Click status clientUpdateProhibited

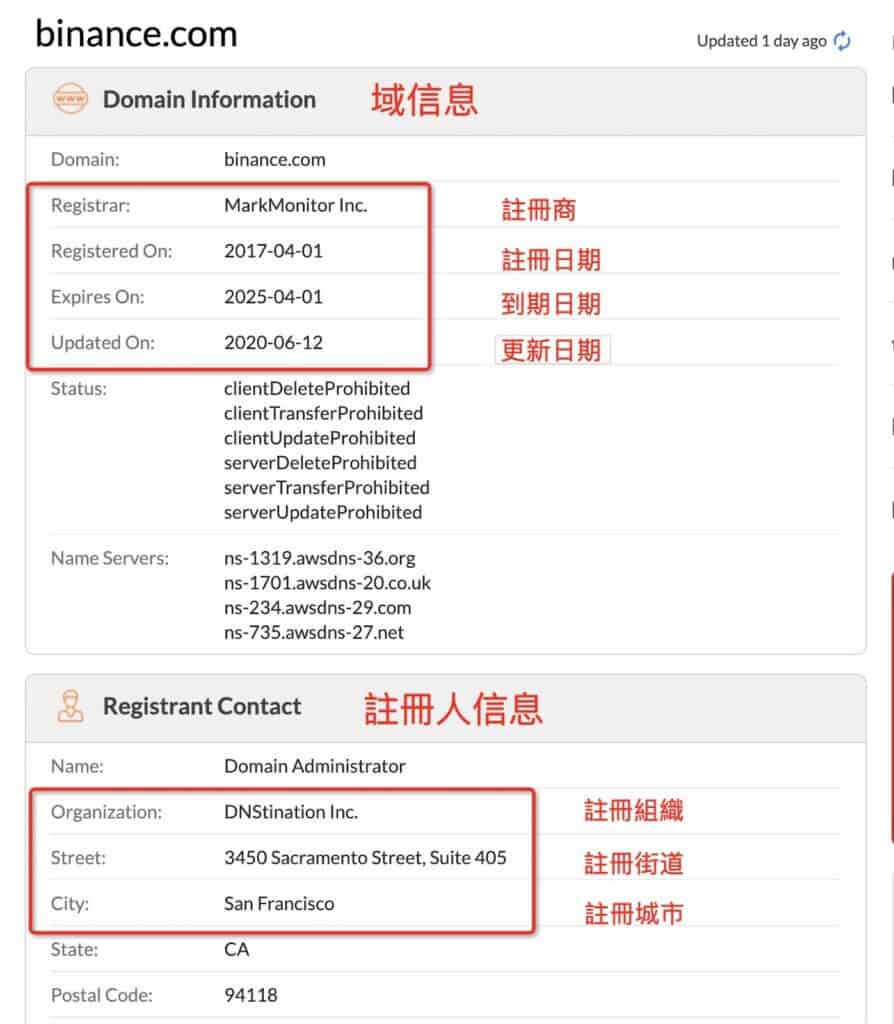pyautogui.click(x=319, y=438)
